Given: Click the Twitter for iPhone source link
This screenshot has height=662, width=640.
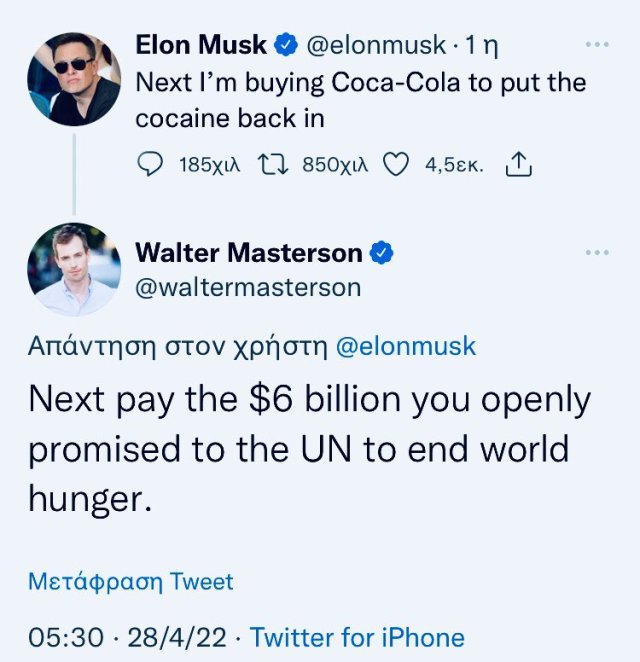Looking at the screenshot, I should point(357,637).
